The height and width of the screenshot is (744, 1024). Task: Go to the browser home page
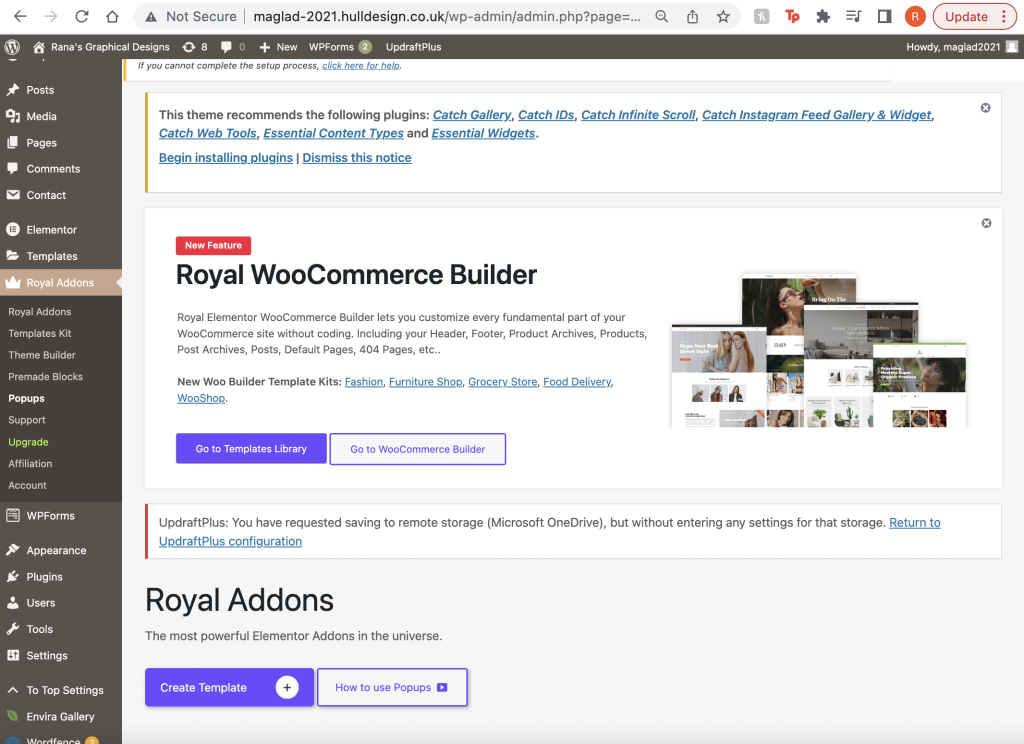tap(112, 17)
